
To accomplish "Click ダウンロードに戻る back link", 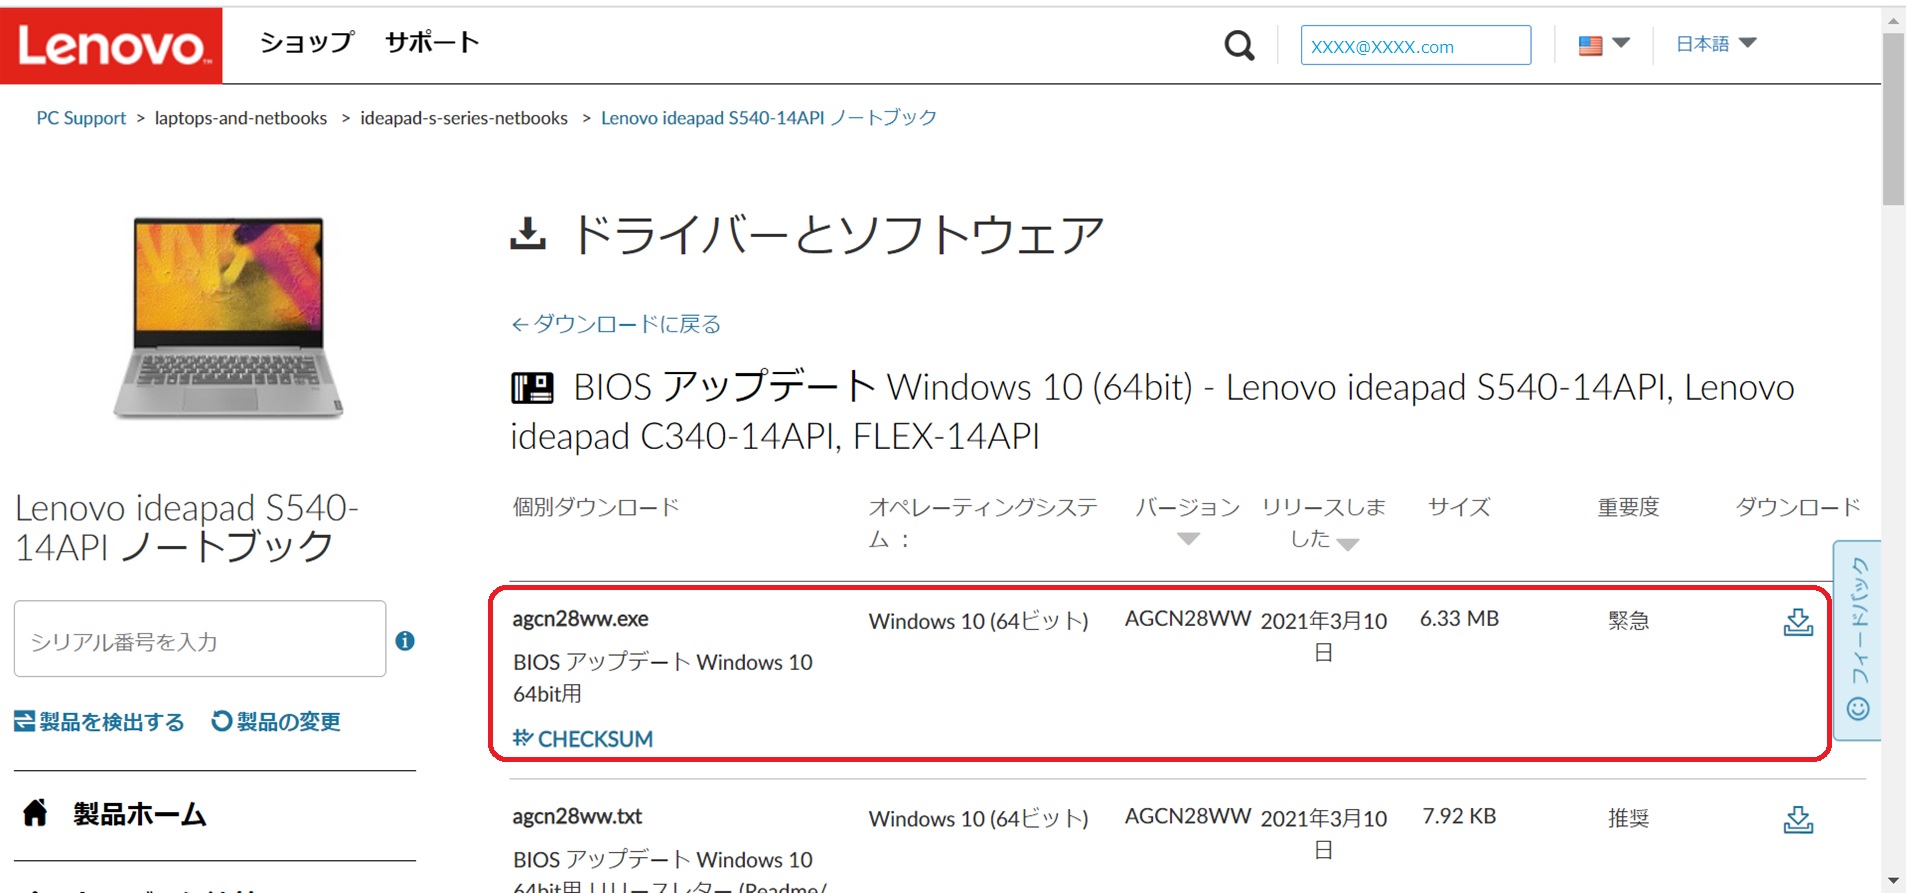I will click(616, 324).
